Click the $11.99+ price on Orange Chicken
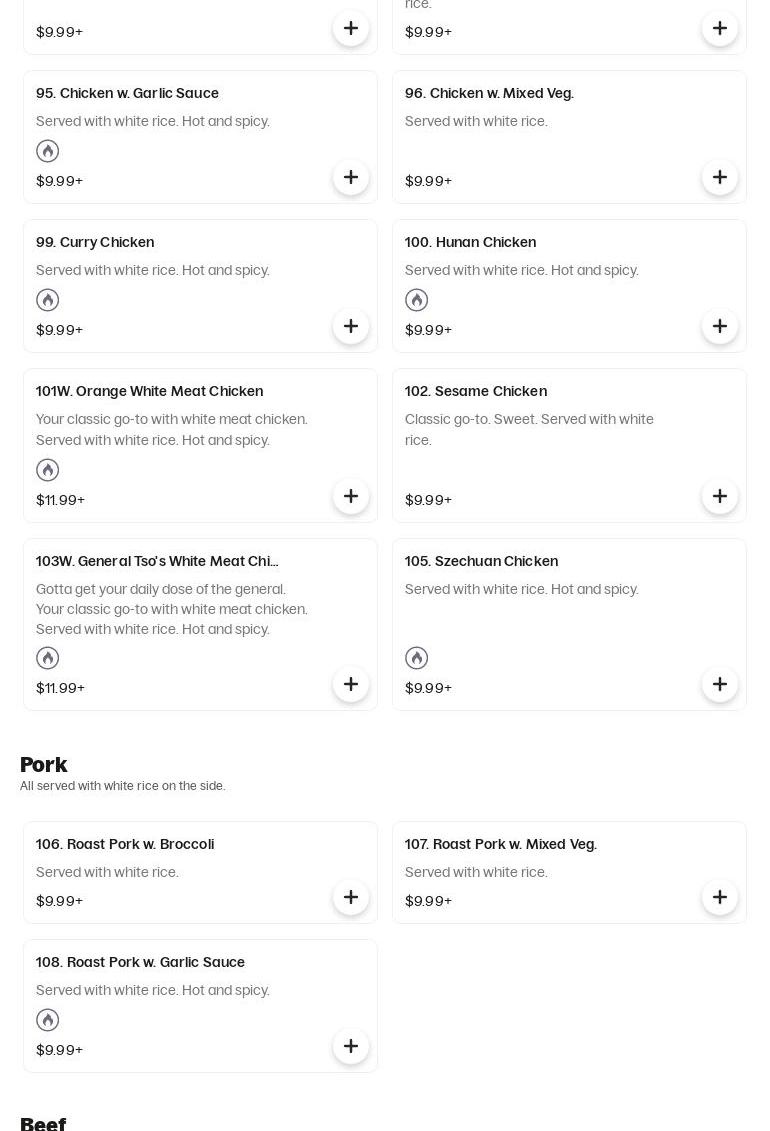Screen dimensions: 770x1131 point(61,500)
